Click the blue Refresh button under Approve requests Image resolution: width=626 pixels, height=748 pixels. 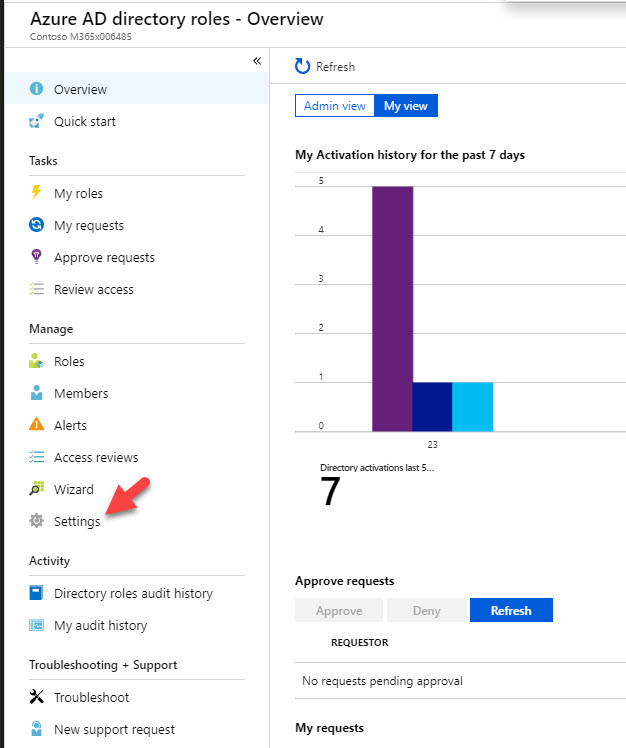(x=511, y=610)
